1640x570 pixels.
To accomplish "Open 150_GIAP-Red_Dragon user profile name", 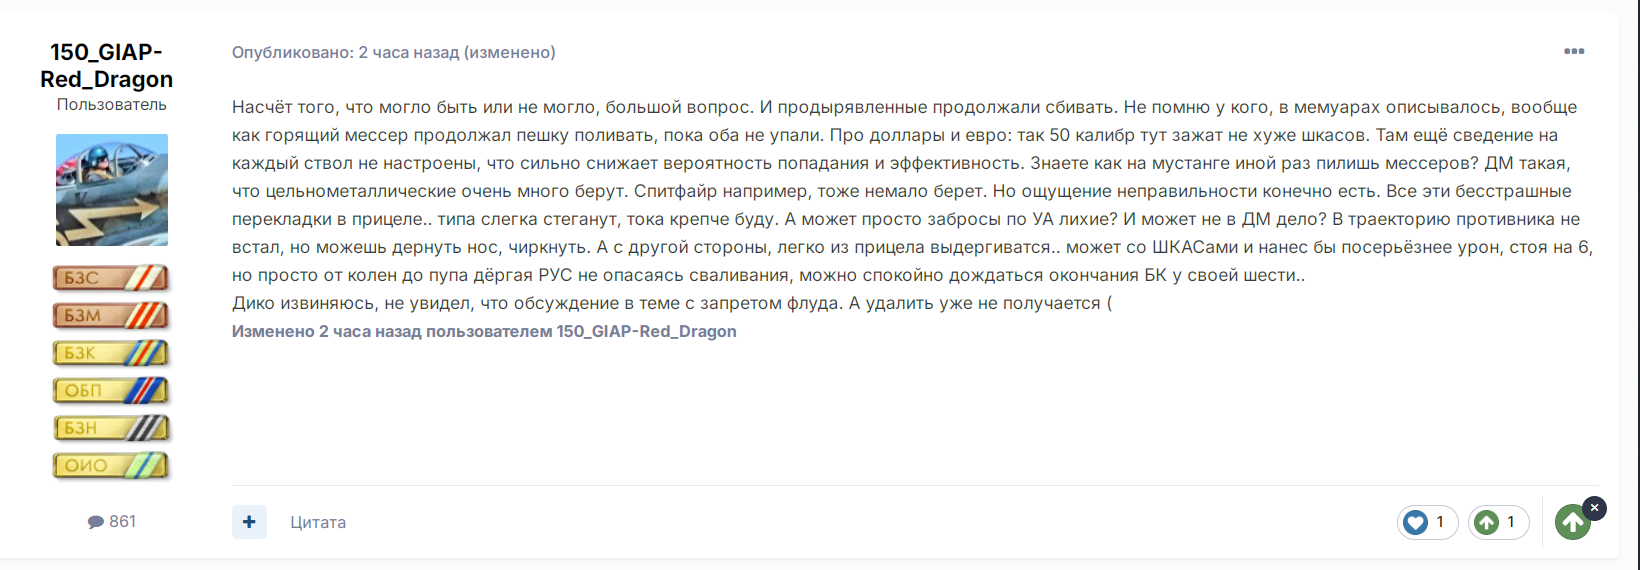I will tap(106, 65).
